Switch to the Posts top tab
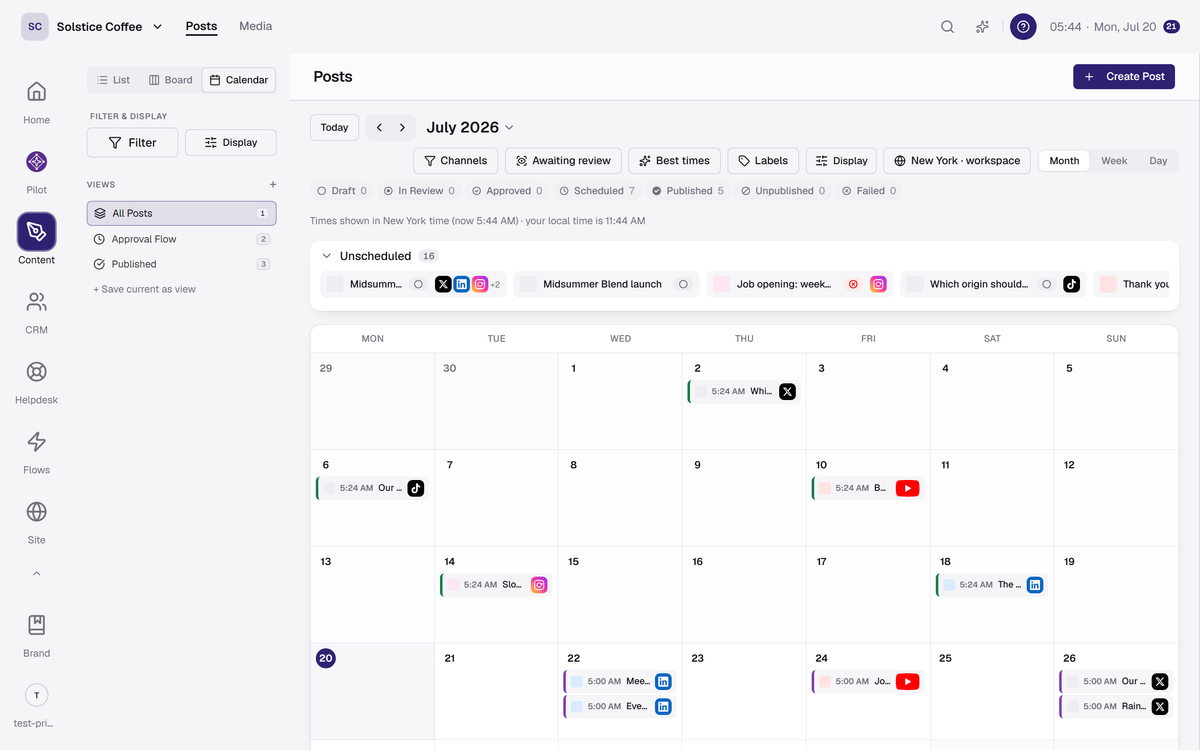The height and width of the screenshot is (750, 1200). (x=201, y=26)
